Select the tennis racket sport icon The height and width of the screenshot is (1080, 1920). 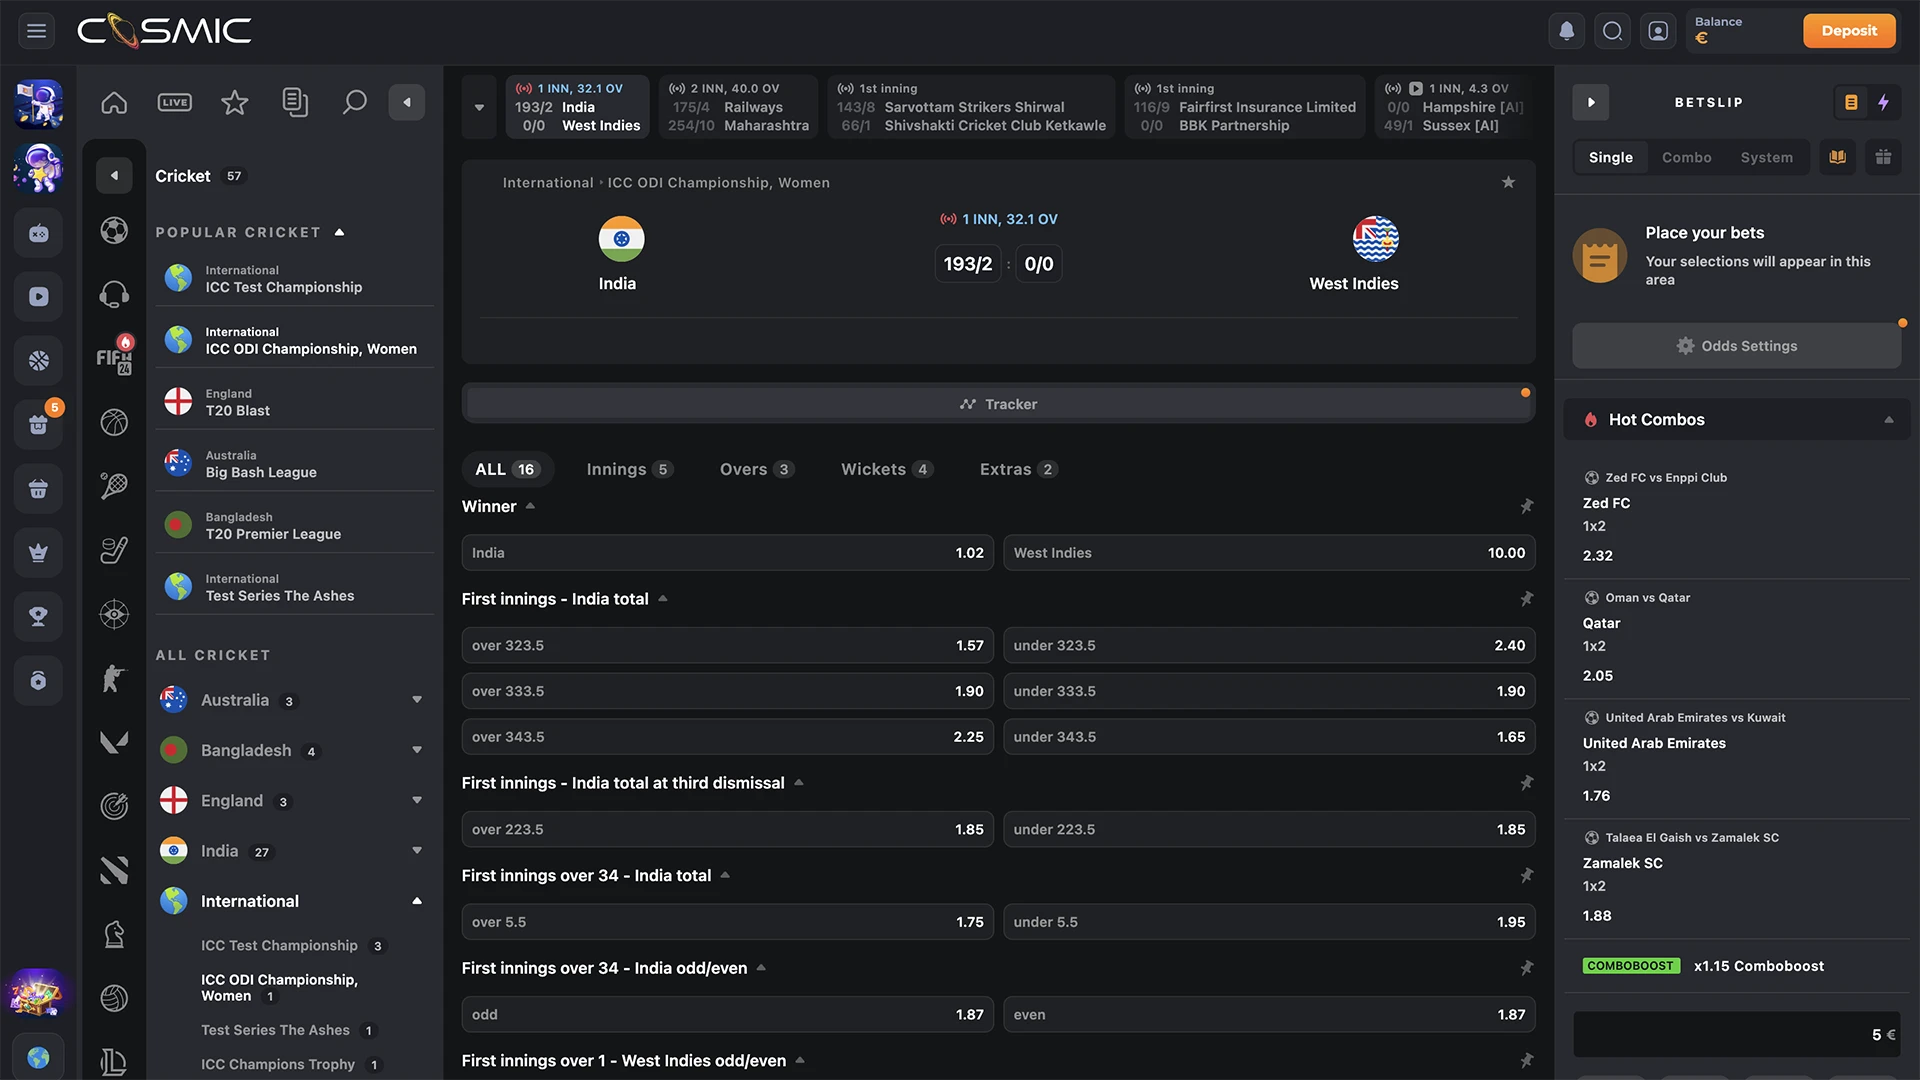114,486
